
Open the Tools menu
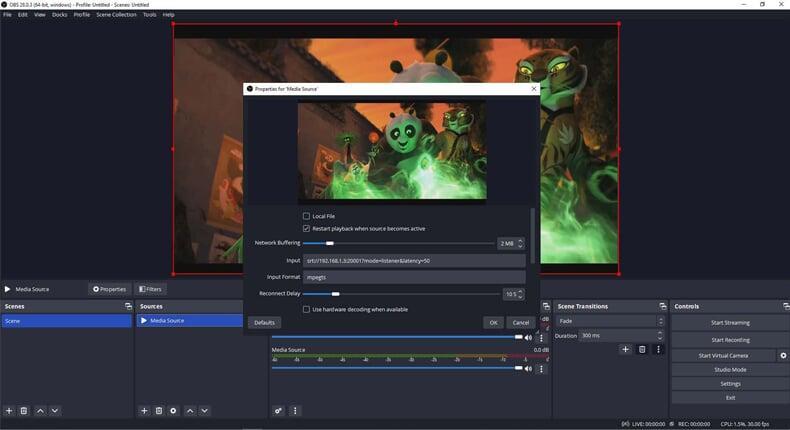click(150, 15)
